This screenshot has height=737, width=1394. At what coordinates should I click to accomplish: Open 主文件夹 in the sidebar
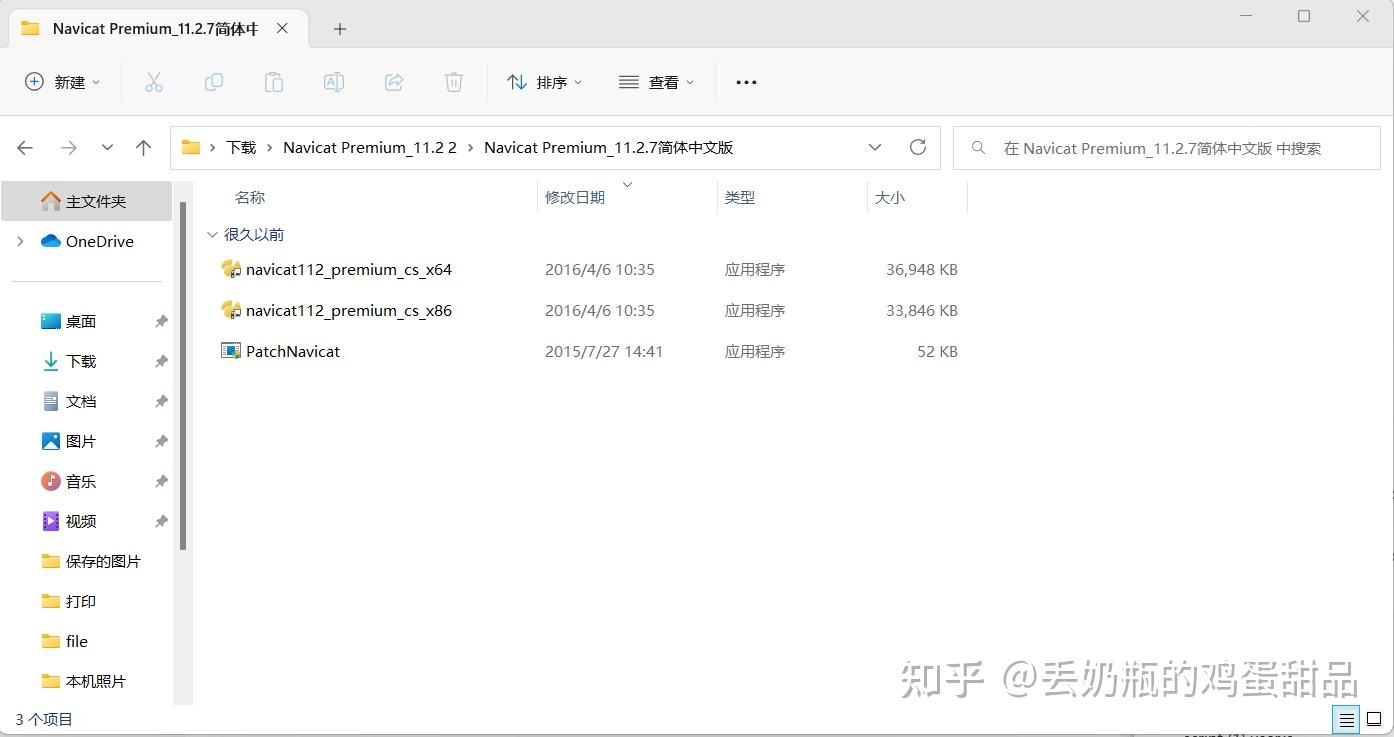coord(87,201)
